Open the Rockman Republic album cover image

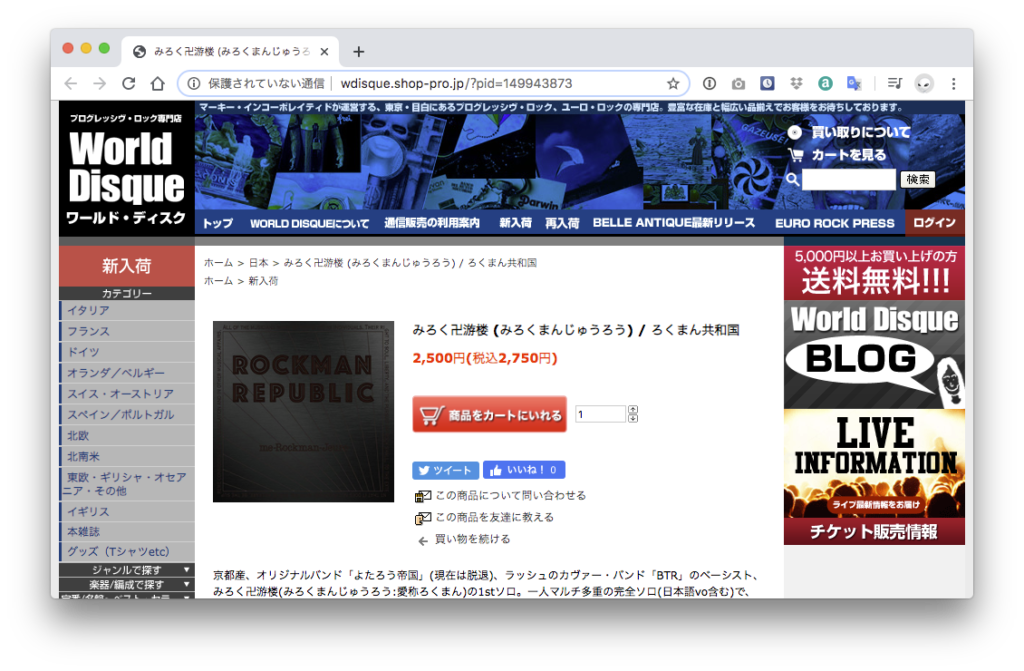(304, 412)
